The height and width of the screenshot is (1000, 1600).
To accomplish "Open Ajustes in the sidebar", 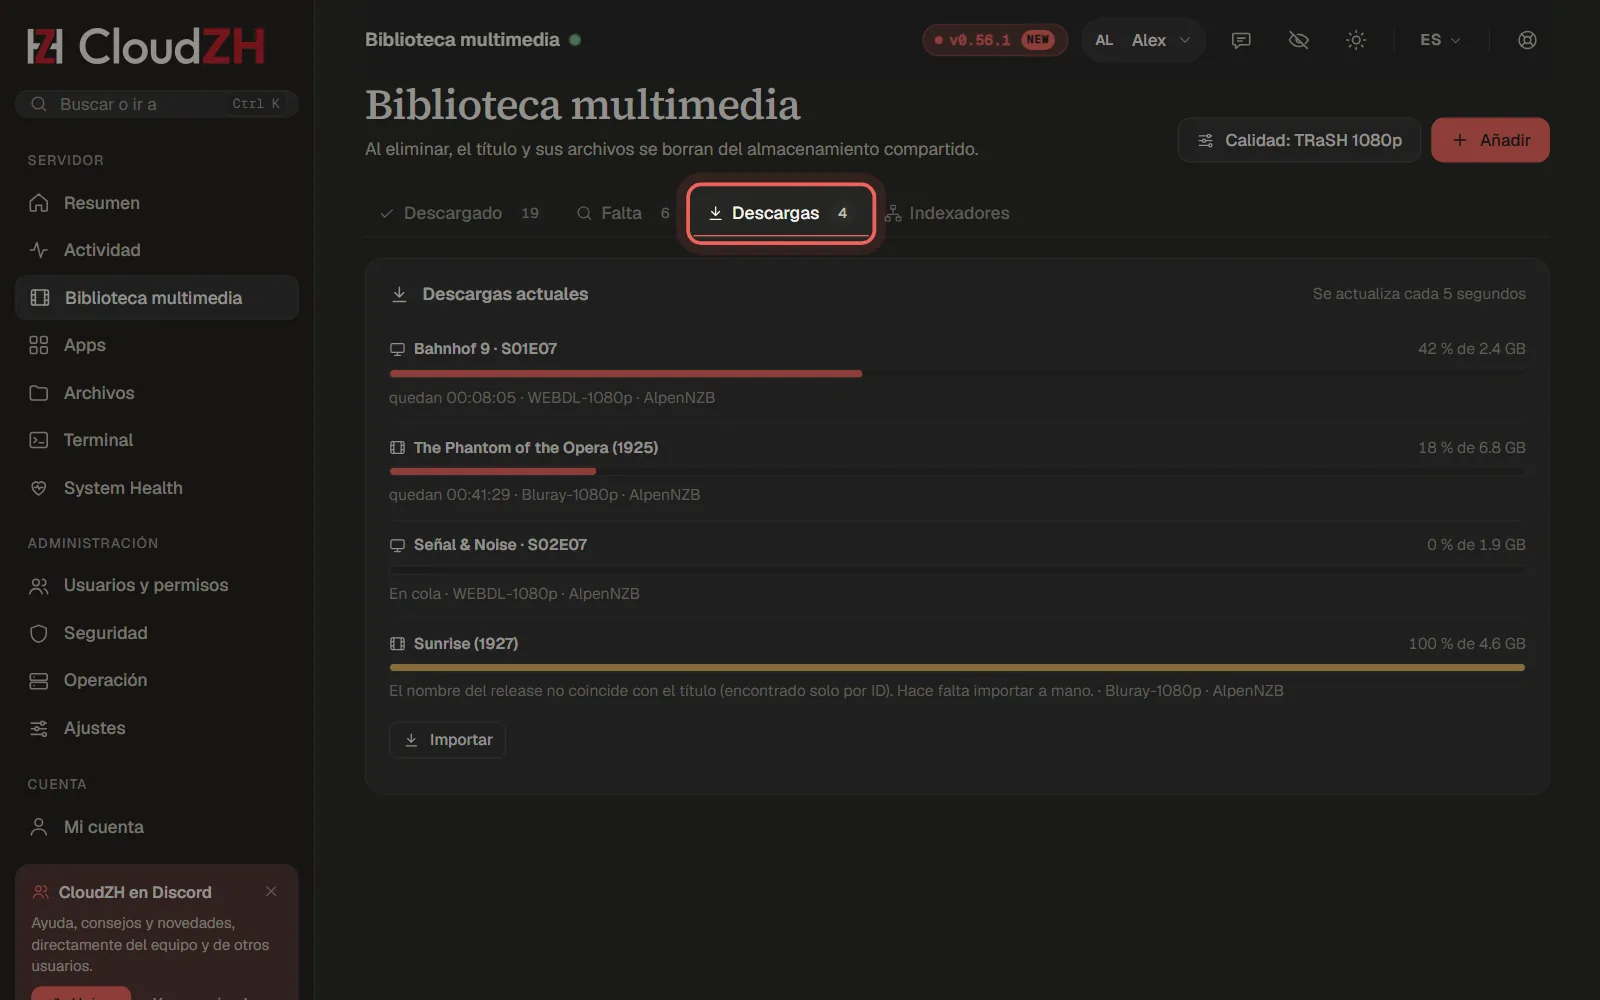I will pyautogui.click(x=157, y=728).
